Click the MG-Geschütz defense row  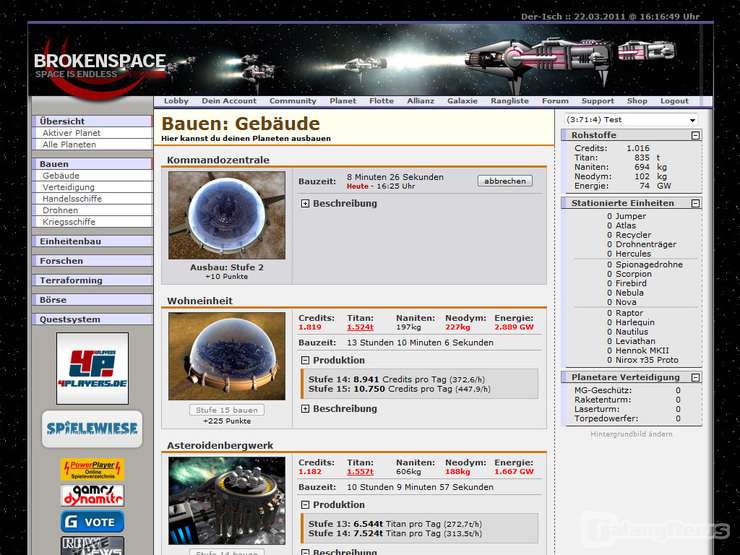point(627,391)
